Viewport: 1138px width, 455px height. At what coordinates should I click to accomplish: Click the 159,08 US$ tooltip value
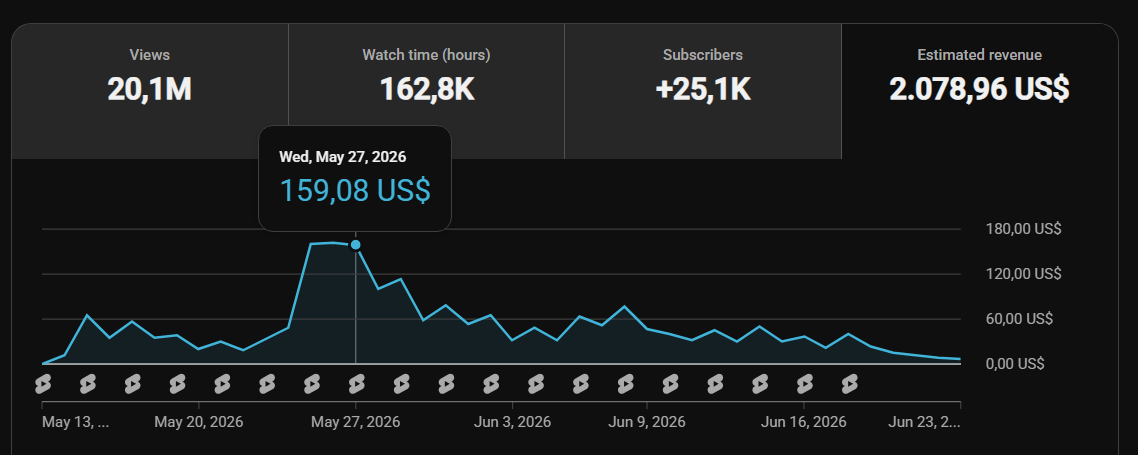pos(355,190)
